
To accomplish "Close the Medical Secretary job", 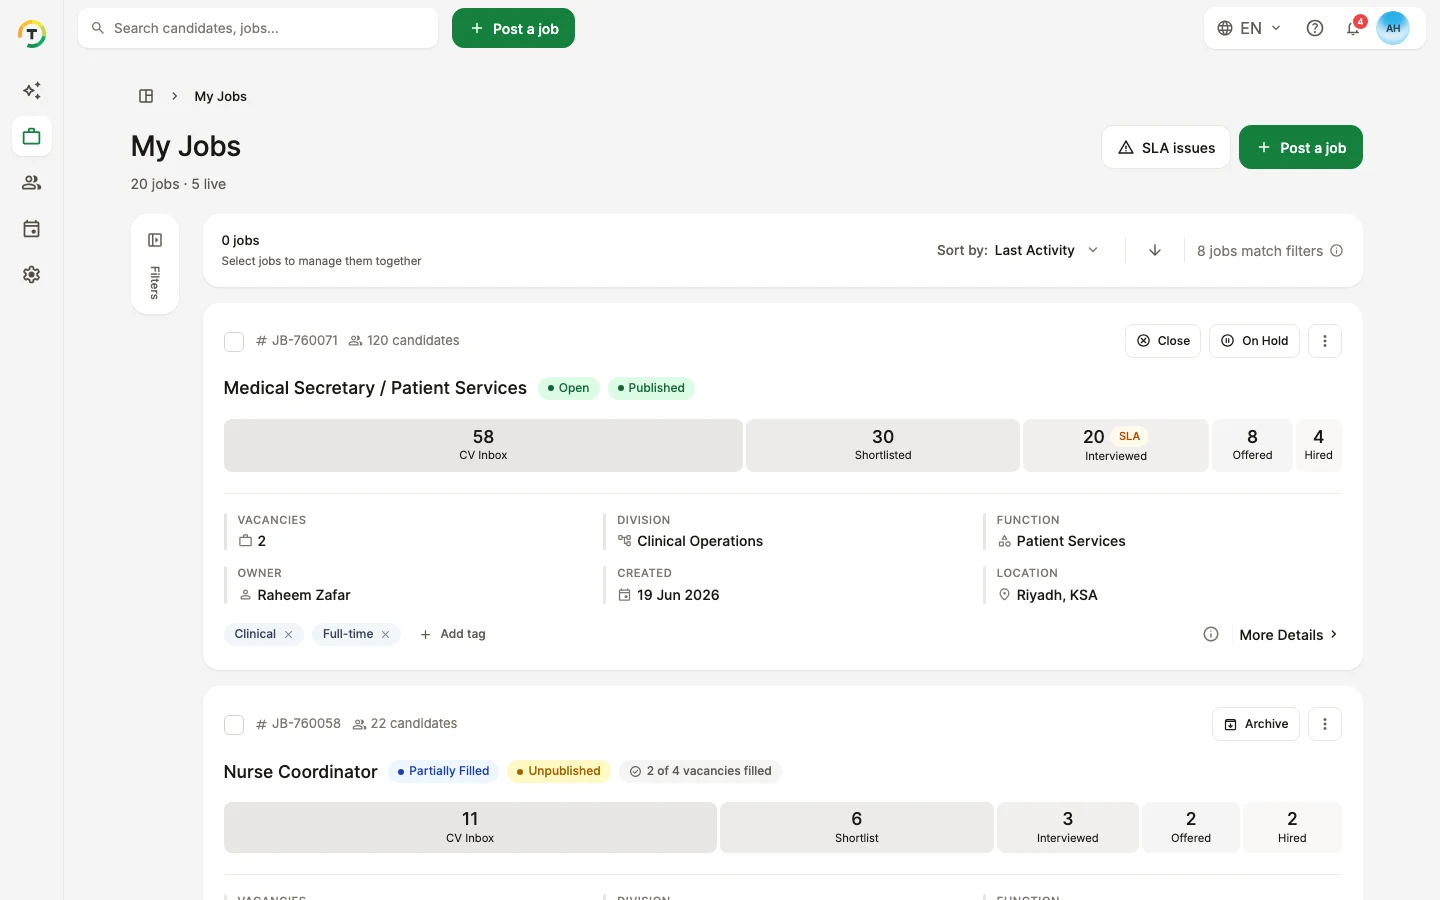I will [1163, 341].
